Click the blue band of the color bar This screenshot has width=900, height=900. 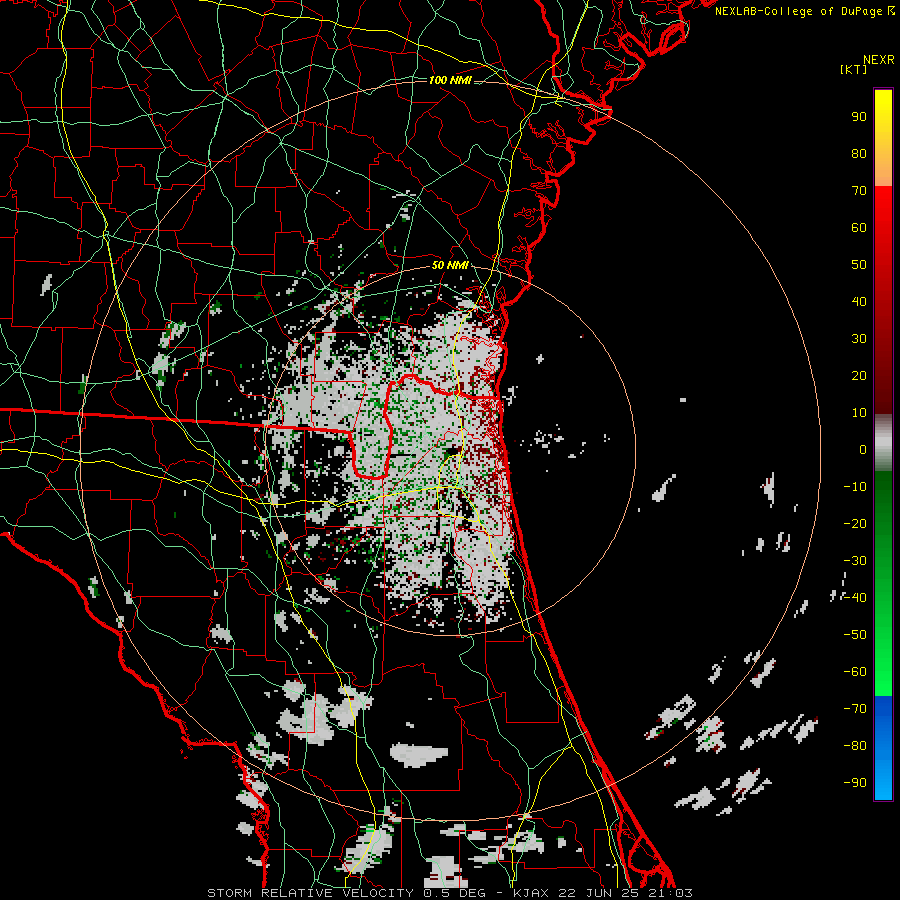[883, 748]
